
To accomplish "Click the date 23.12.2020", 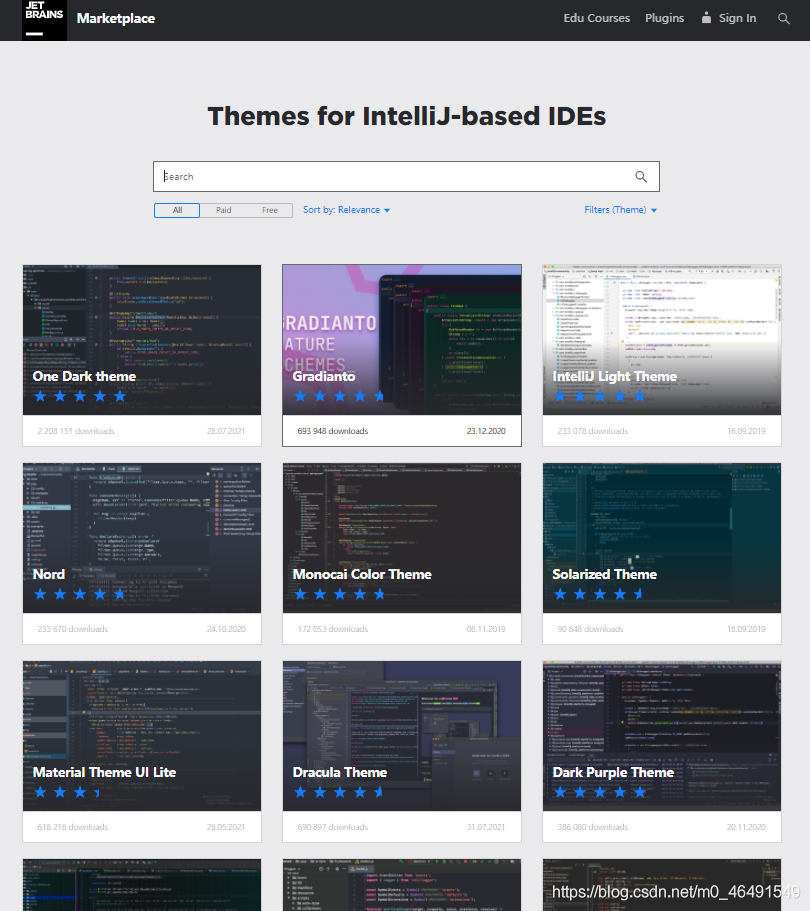I will [486, 431].
